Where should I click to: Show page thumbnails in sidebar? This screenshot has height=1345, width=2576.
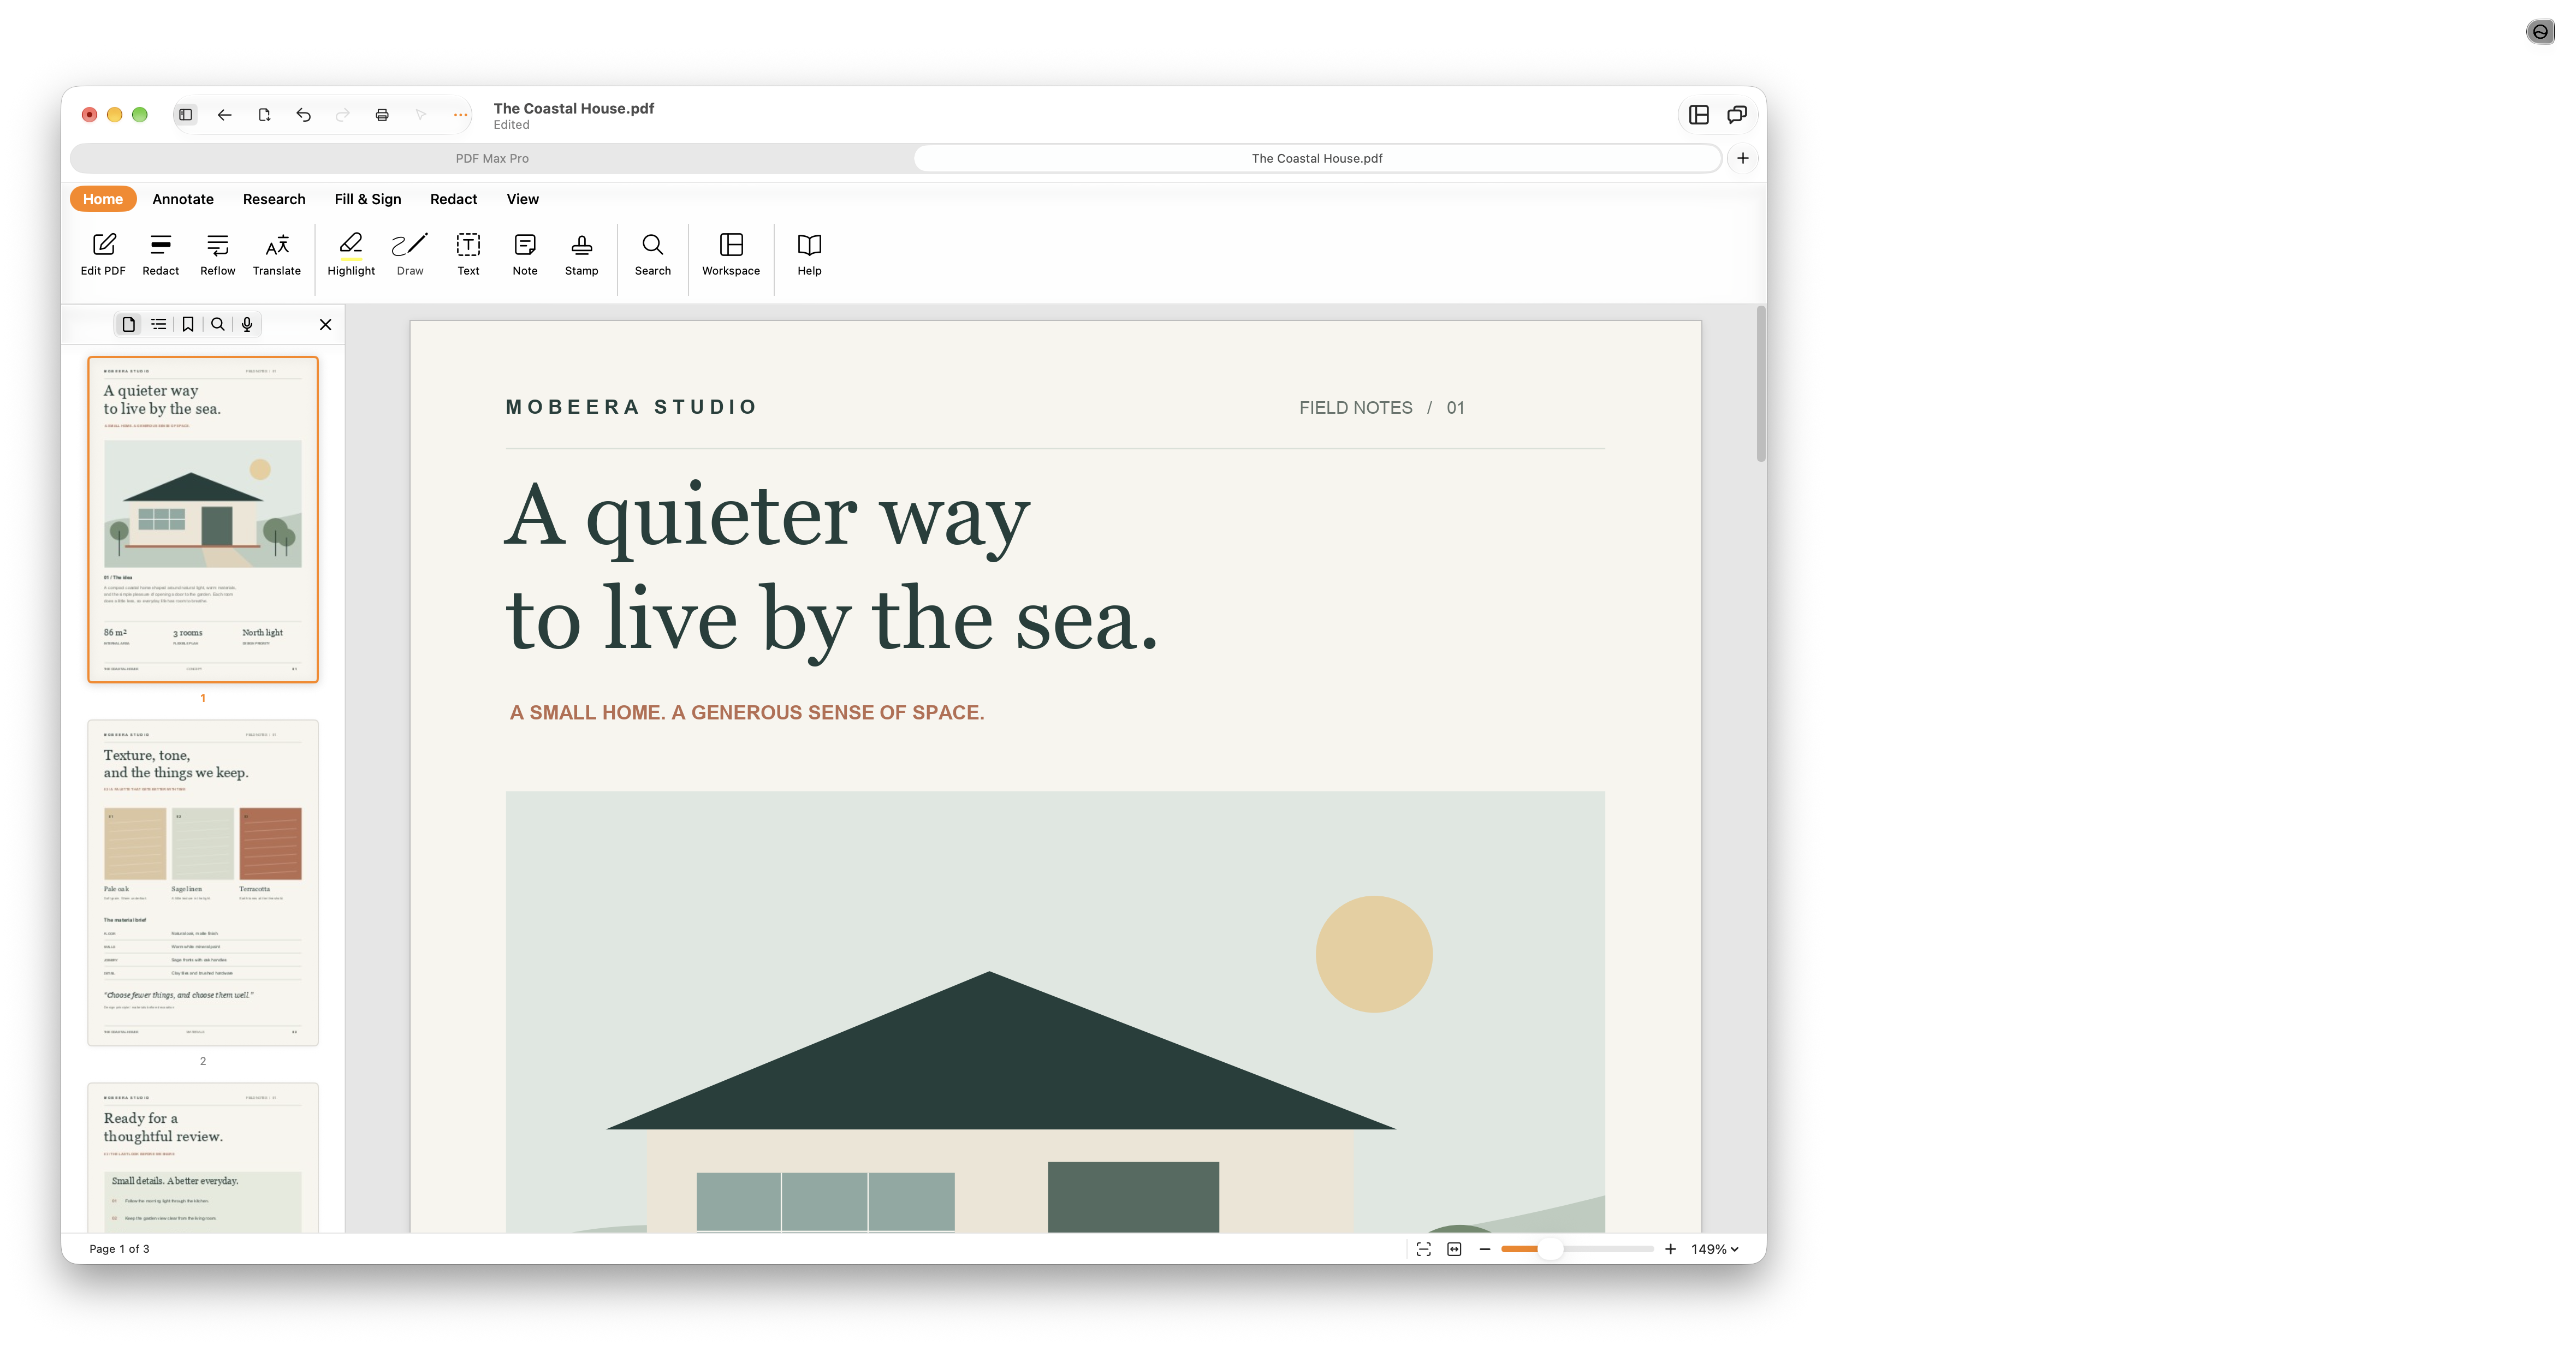129,324
